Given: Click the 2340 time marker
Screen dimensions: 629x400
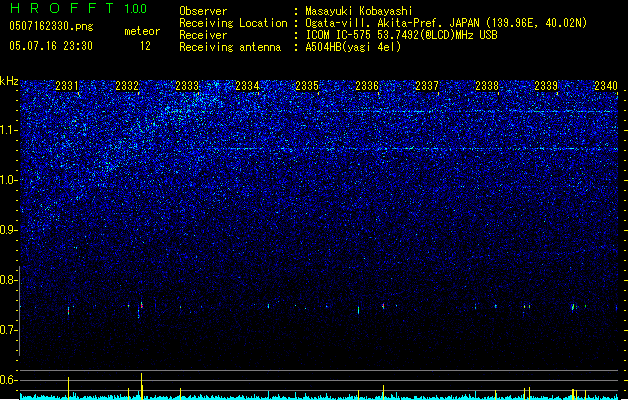Looking at the screenshot, I should point(606,85).
